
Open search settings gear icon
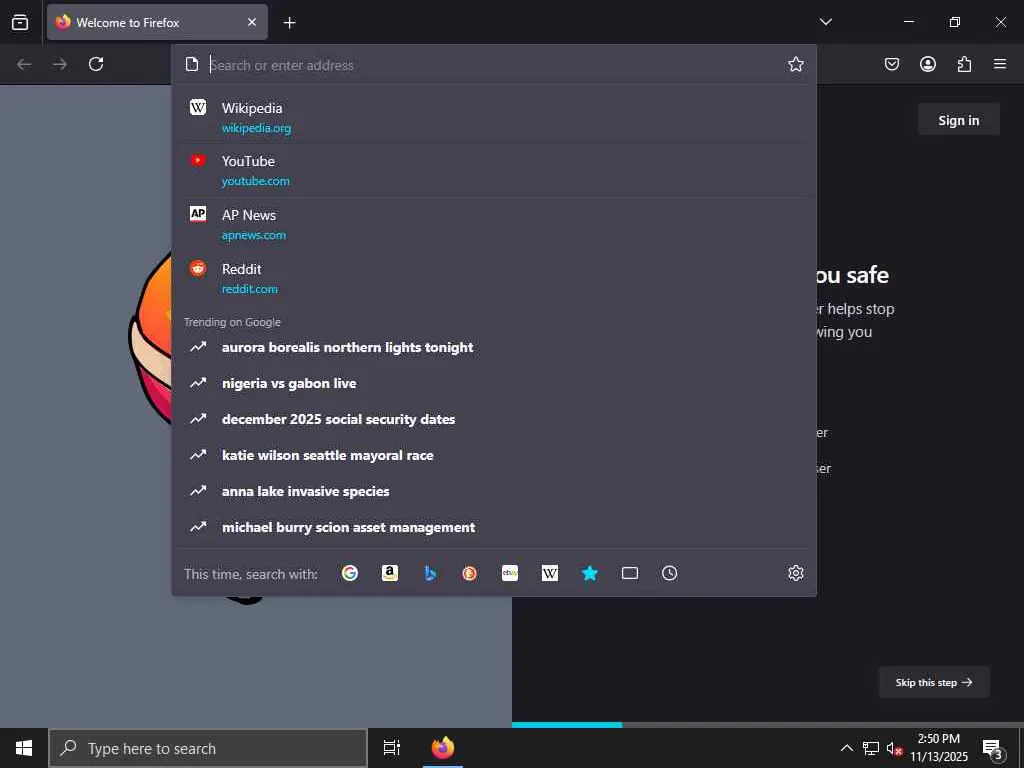(x=795, y=573)
